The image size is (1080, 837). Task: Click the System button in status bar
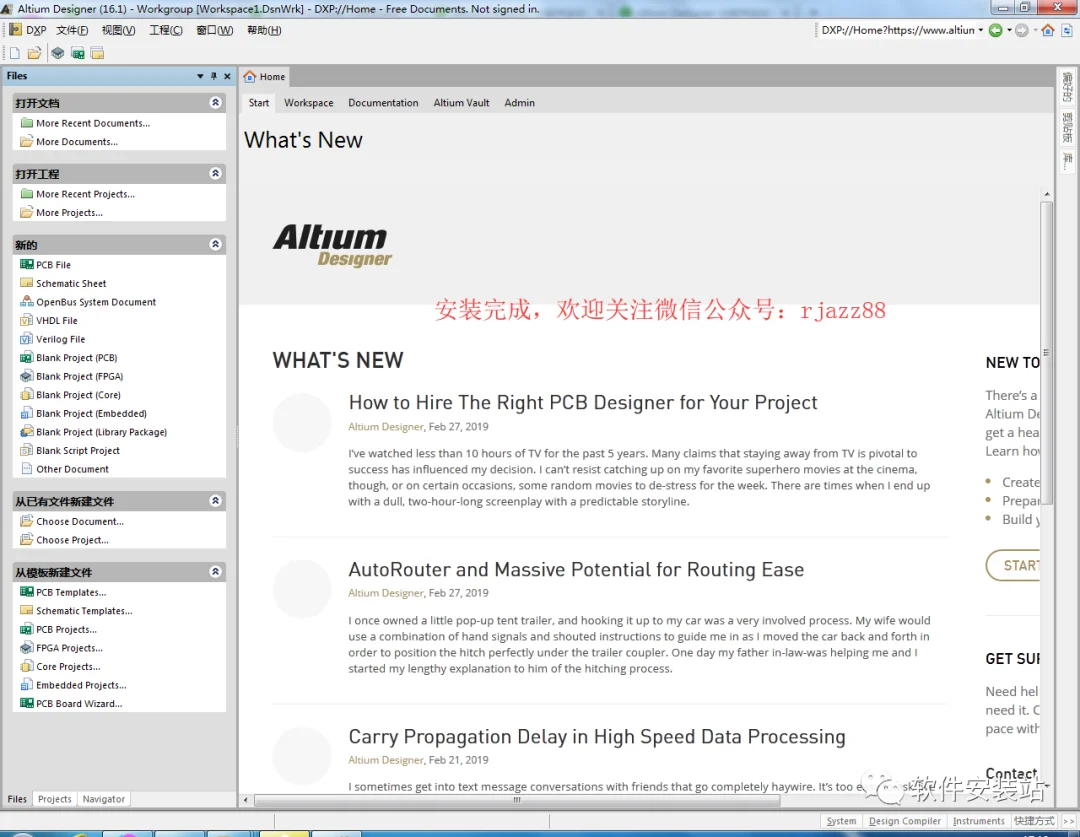[x=841, y=821]
